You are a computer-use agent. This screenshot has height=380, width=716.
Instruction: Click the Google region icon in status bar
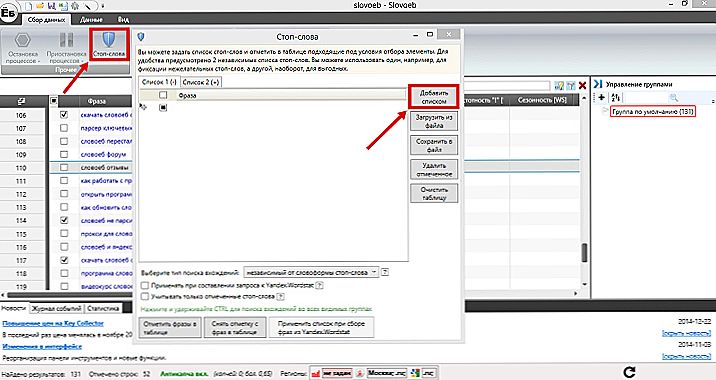(415, 373)
